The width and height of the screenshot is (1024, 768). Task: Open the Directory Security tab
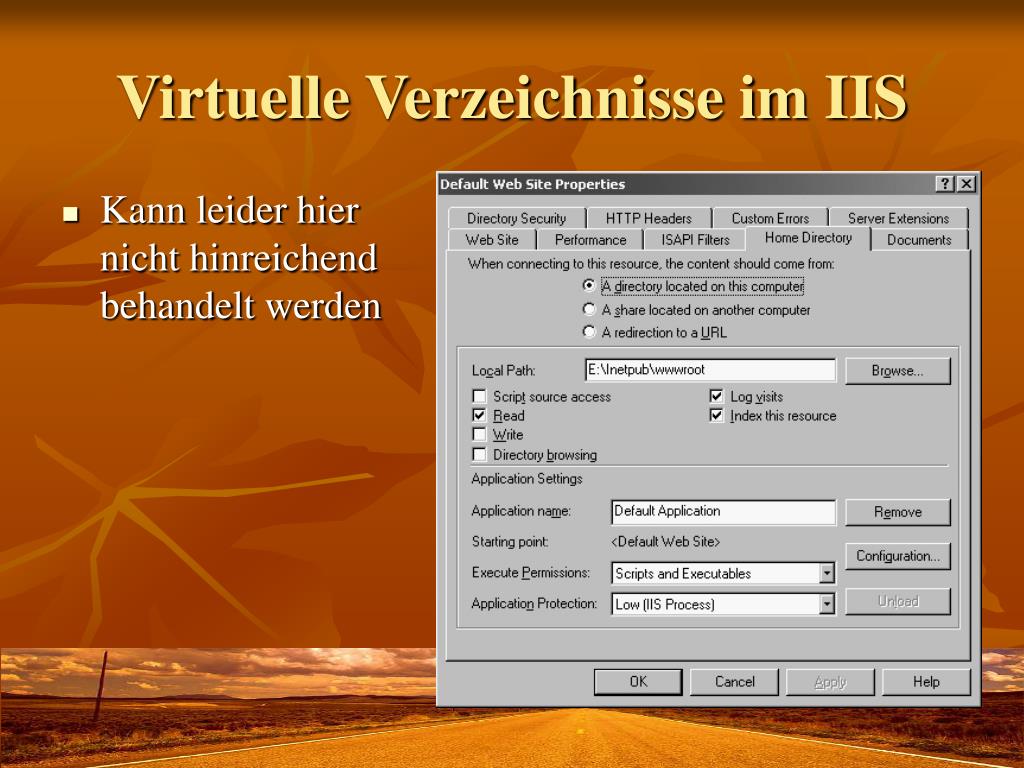pos(517,218)
